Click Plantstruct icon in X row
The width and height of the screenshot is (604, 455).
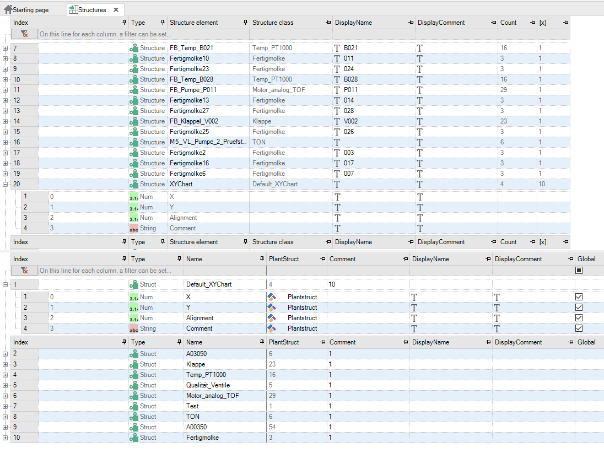click(x=272, y=297)
